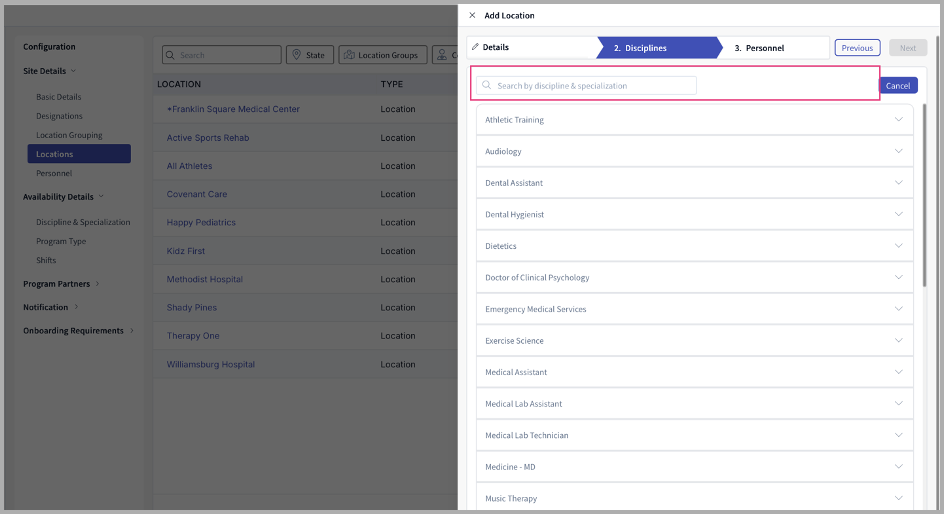Click the pencil icon on Details step
Image resolution: width=944 pixels, height=514 pixels.
476,47
